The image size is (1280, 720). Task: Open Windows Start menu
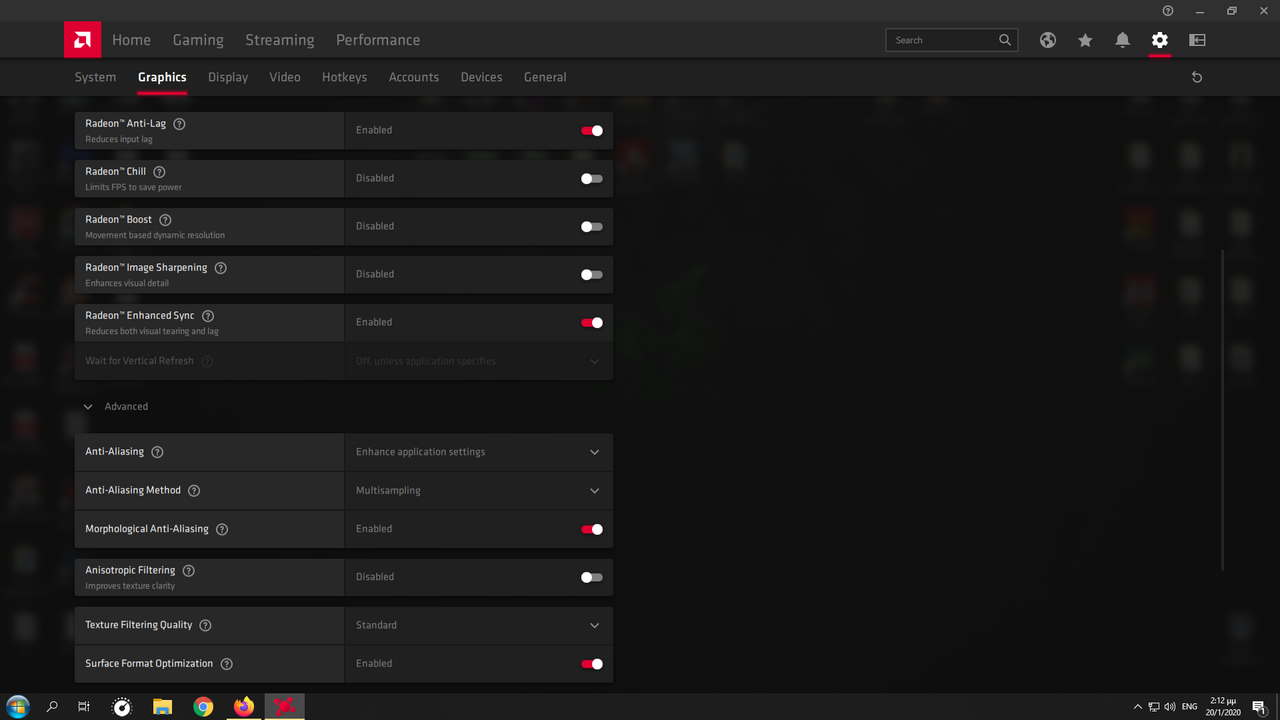[x=18, y=707]
